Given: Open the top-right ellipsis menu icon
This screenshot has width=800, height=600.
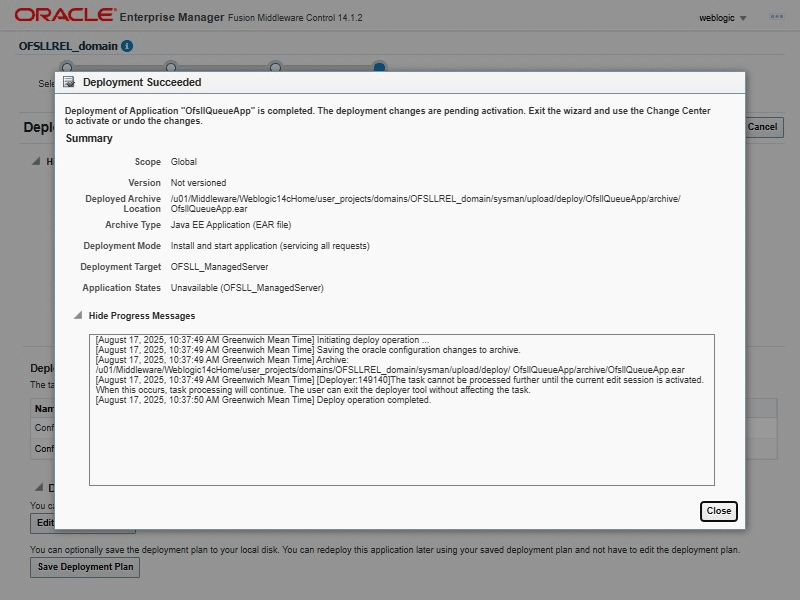Looking at the screenshot, I should click(776, 17).
